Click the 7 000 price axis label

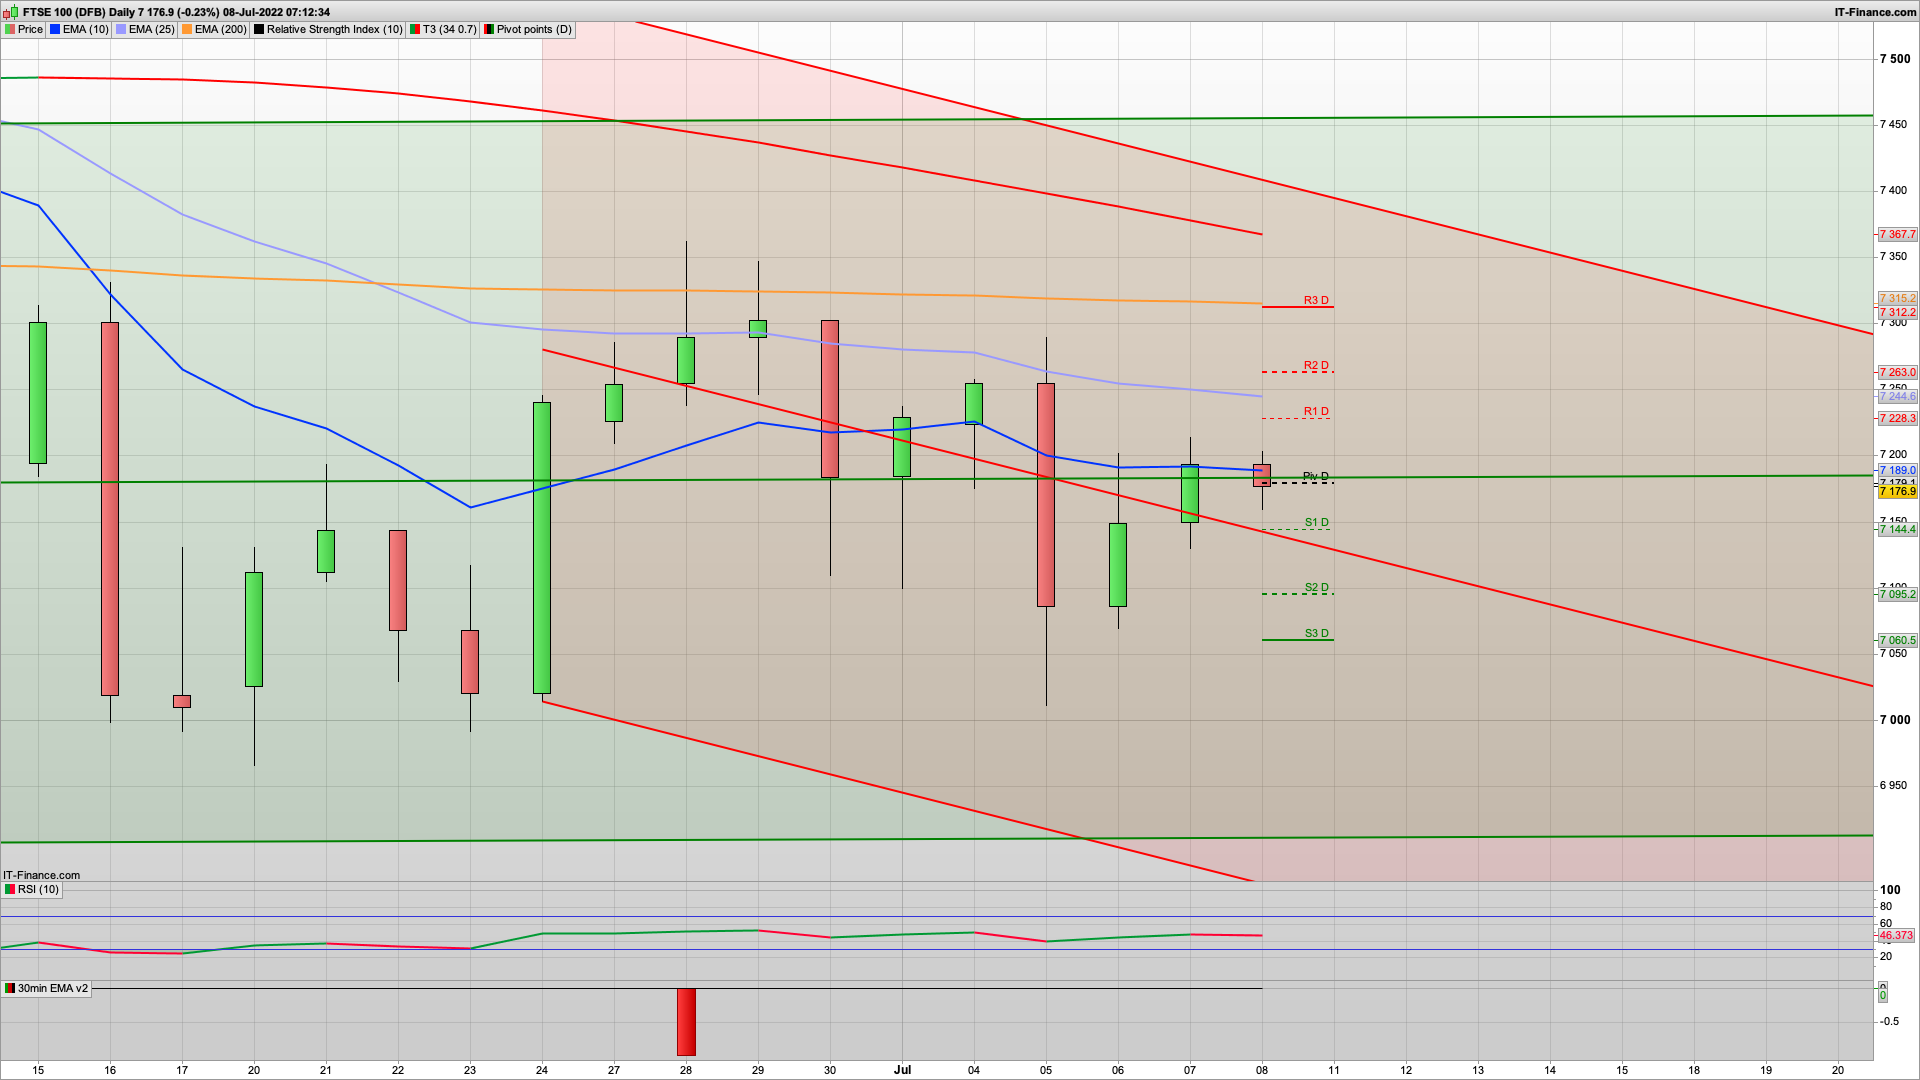point(1895,720)
